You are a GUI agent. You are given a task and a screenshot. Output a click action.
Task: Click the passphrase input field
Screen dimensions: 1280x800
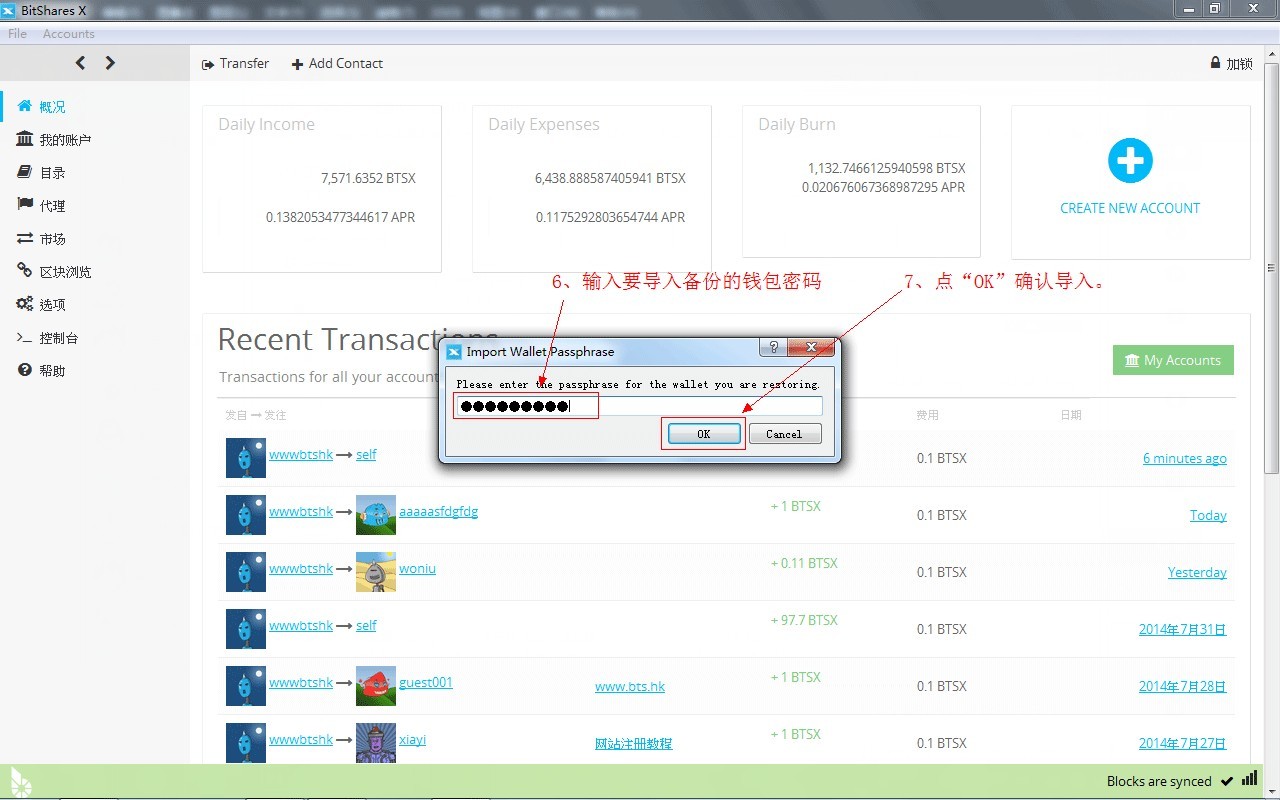tap(638, 406)
